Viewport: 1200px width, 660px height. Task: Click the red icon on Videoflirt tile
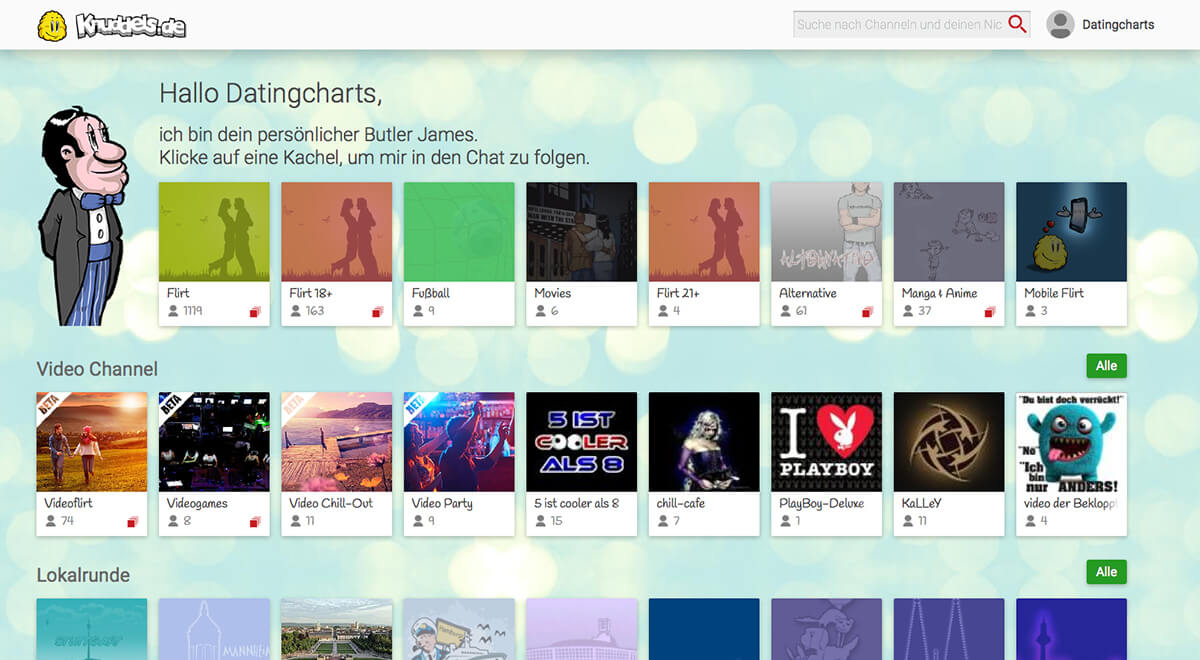coord(133,522)
